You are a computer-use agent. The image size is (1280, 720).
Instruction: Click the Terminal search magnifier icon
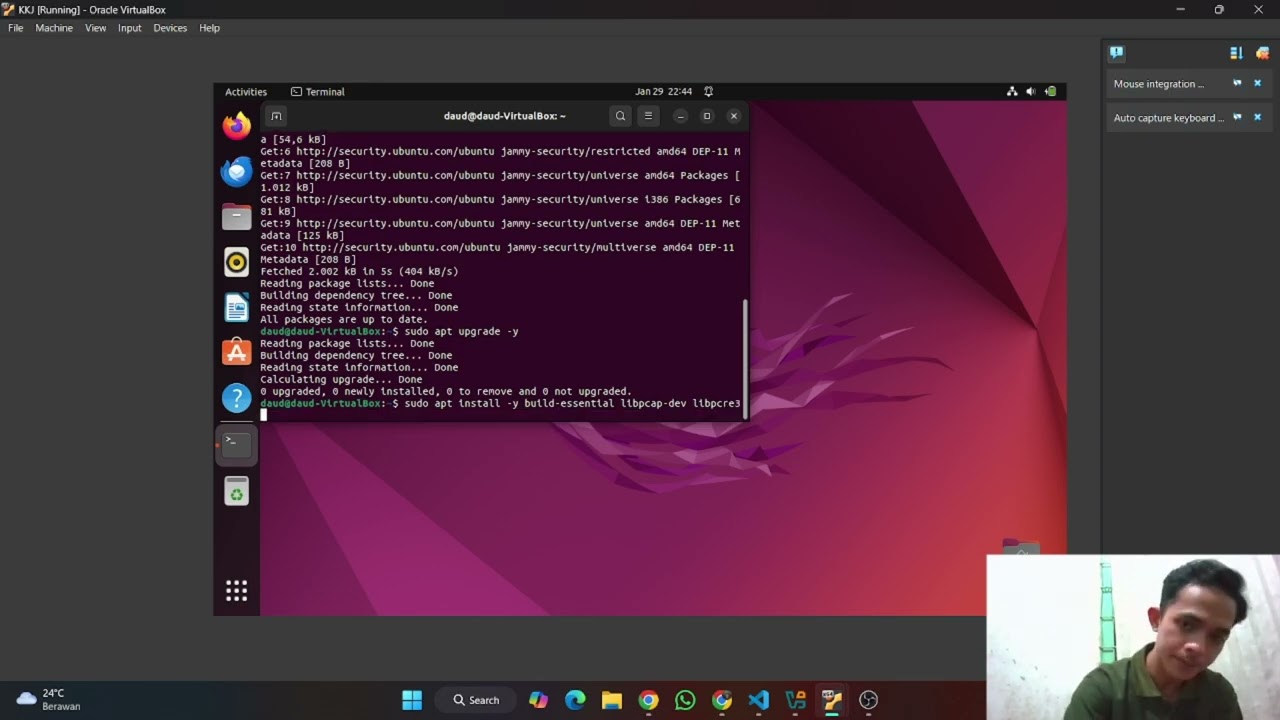[620, 116]
